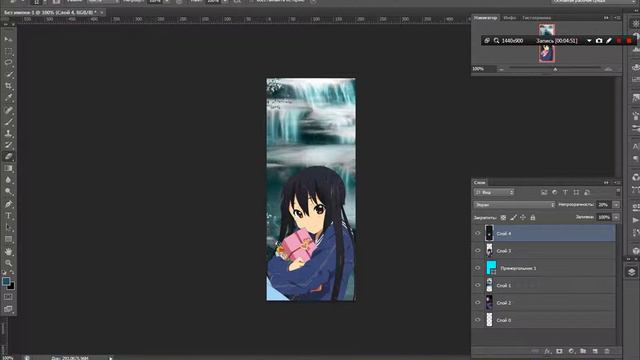Click the navigator zoom slider
This screenshot has height=360, width=640.
555,69
